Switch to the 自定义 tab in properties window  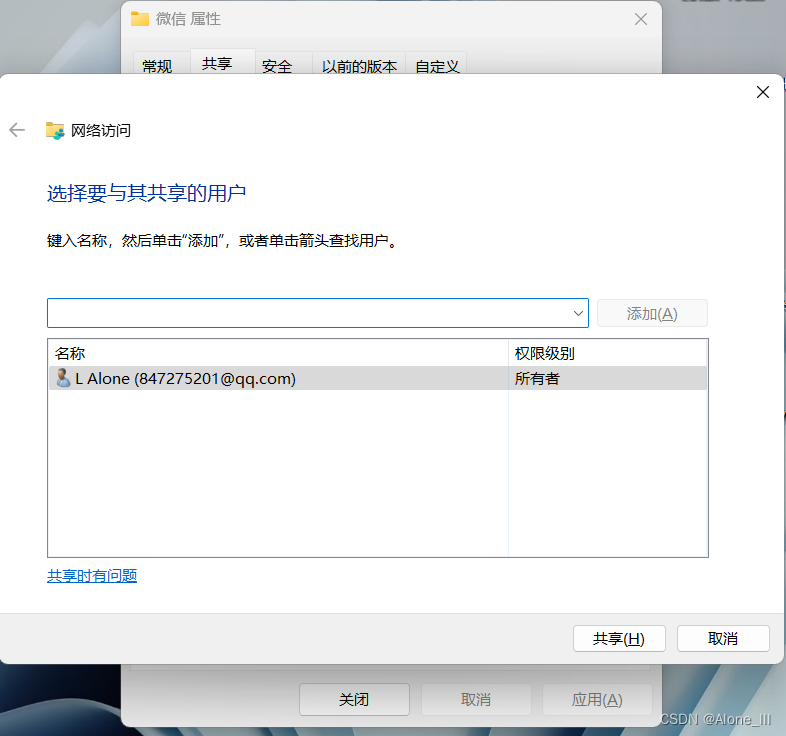pyautogui.click(x=436, y=63)
